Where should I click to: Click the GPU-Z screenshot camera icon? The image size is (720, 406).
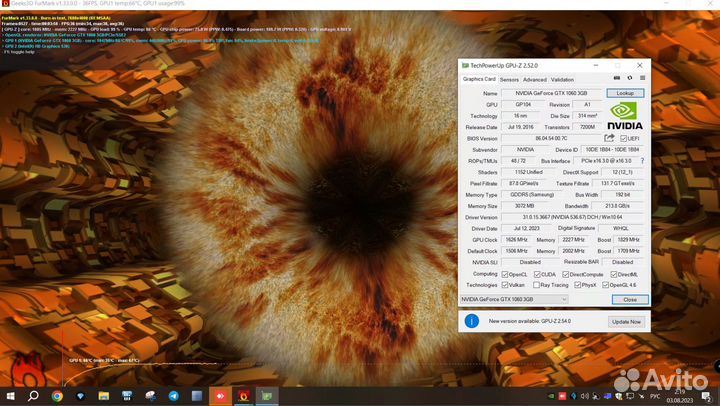pos(617,78)
